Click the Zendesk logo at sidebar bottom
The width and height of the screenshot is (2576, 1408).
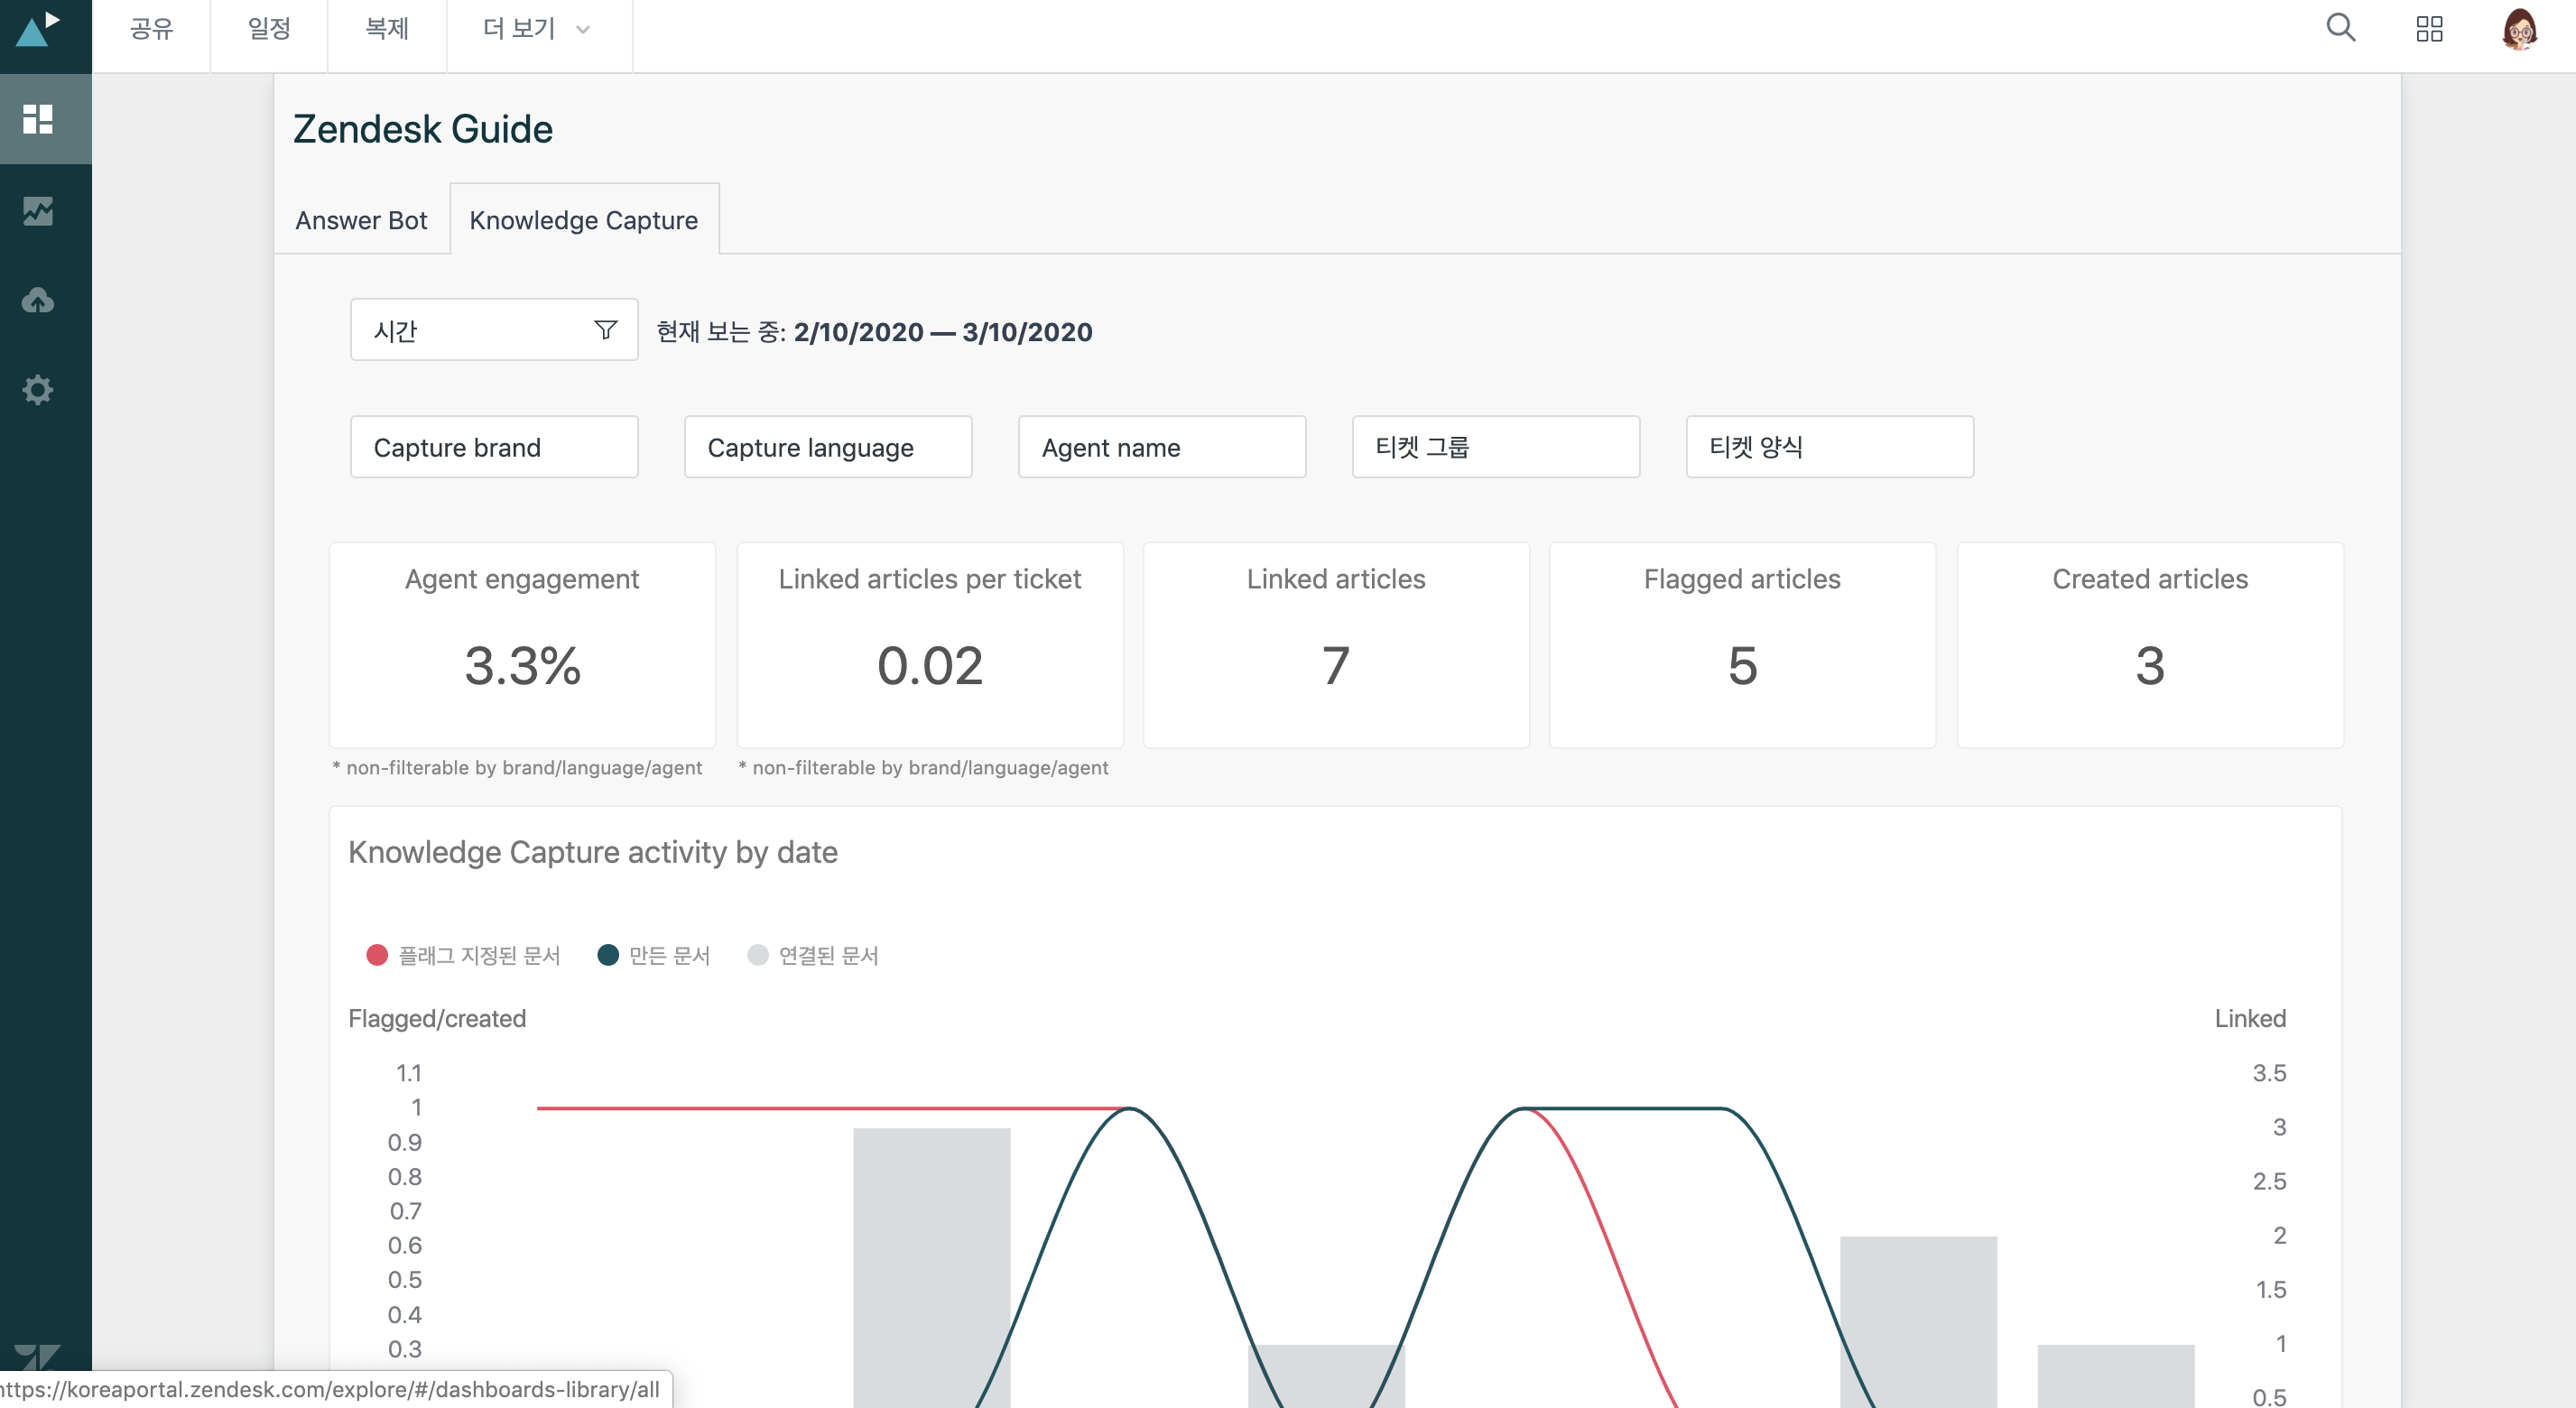[38, 1357]
